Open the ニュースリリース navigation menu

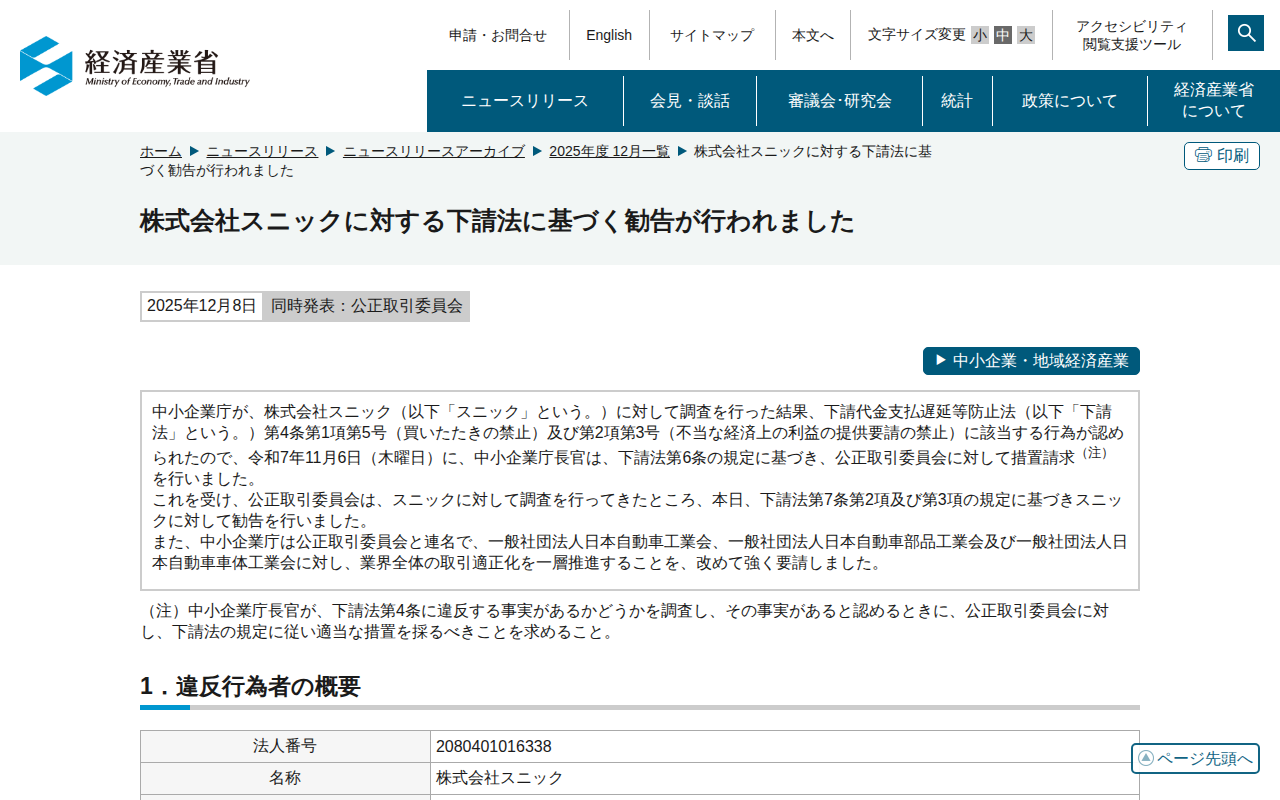coord(525,101)
